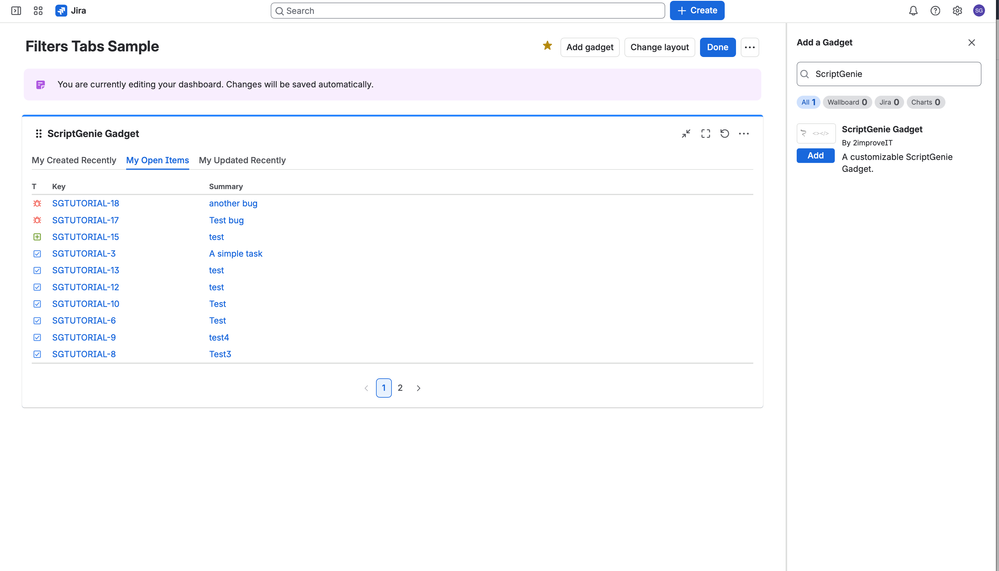Go to previous page arrow
This screenshot has height=571, width=999.
[366, 388]
